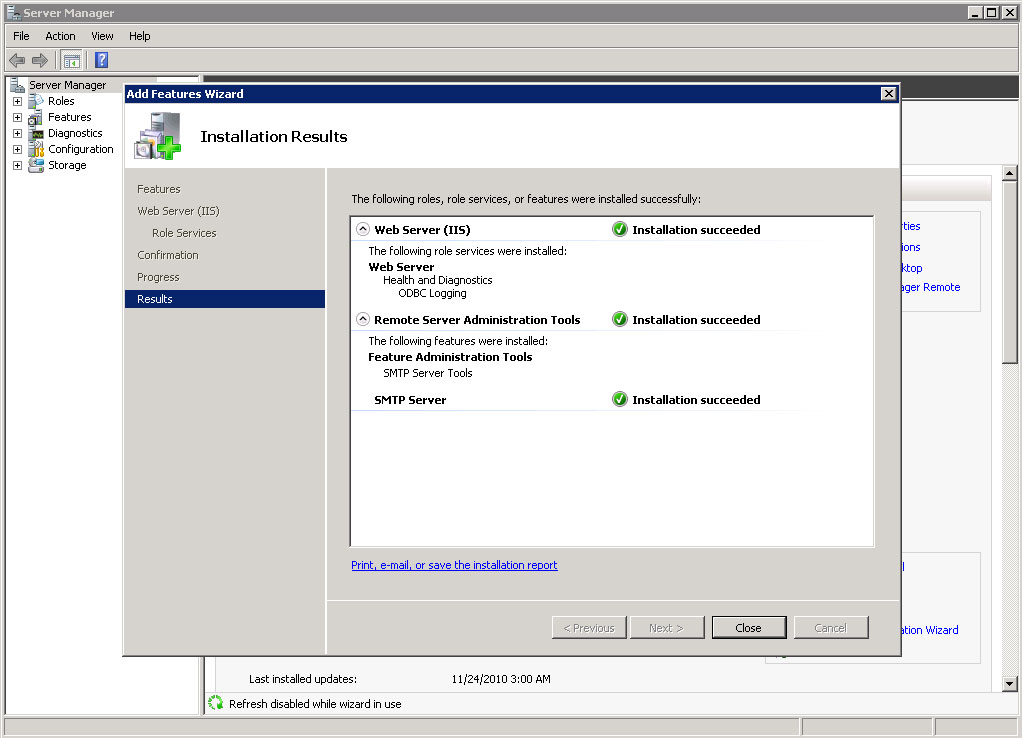This screenshot has height=738, width=1022.
Task: Close the Add Features Wizard via X
Action: (888, 94)
